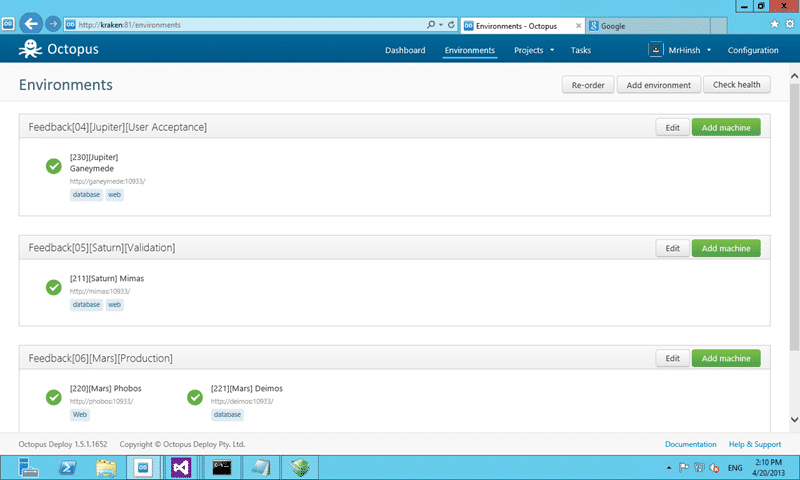Switch to the Google browser tab
This screenshot has height=480, width=800.
click(648, 26)
